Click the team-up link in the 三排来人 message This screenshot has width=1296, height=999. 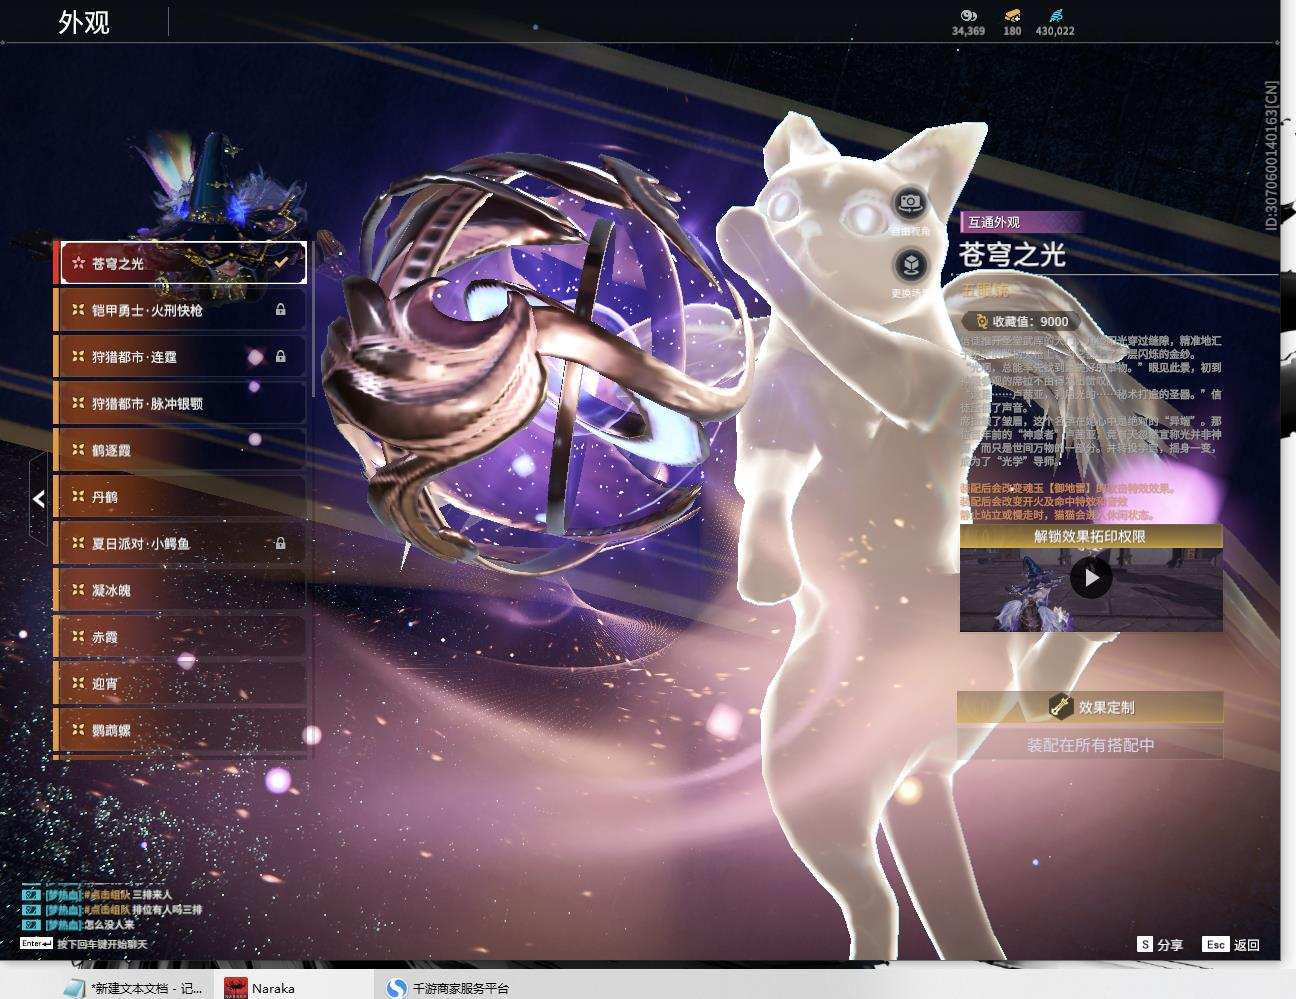click(x=109, y=895)
